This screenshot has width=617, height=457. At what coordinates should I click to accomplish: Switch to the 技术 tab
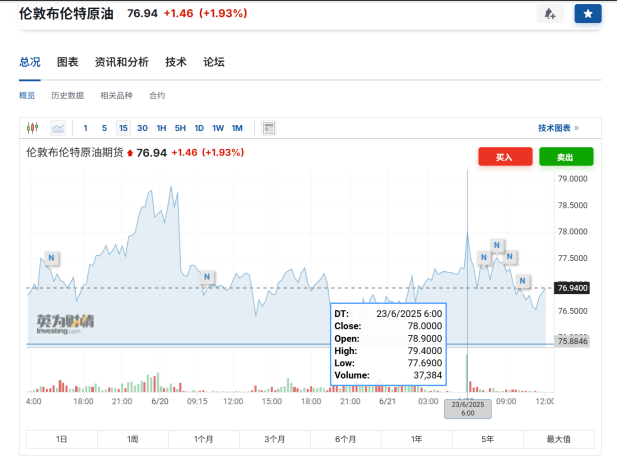tap(175, 62)
